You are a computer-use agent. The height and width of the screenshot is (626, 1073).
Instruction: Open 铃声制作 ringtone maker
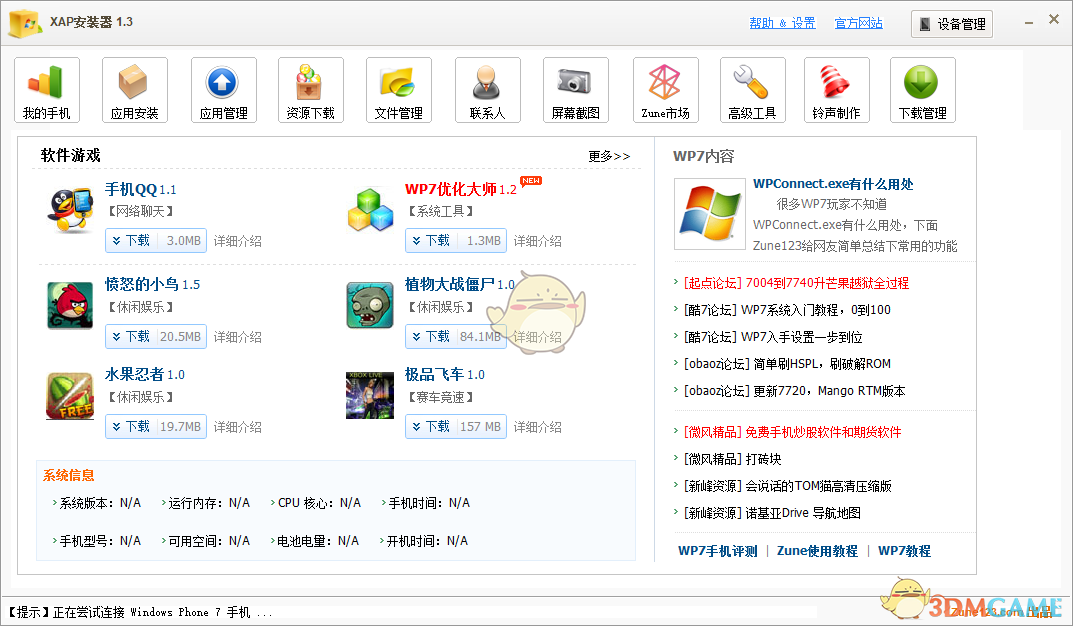coord(837,90)
